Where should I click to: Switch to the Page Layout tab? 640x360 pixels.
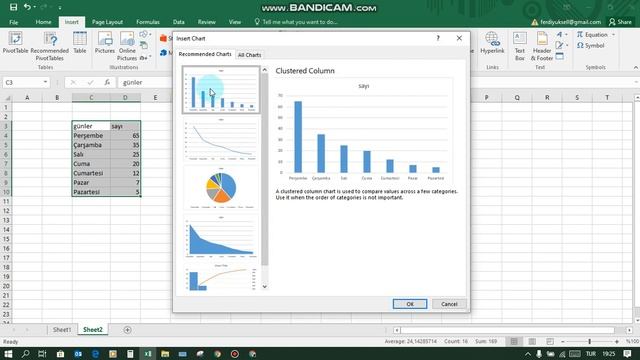pos(107,22)
